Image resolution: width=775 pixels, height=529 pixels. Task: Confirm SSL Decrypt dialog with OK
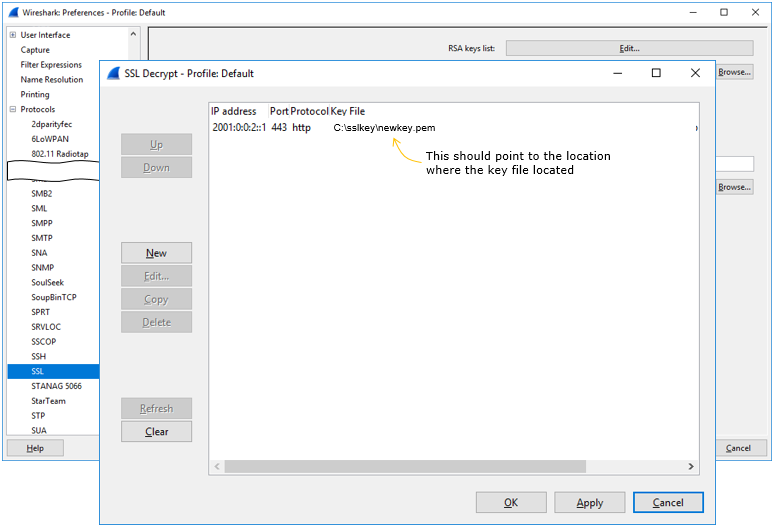(x=511, y=502)
